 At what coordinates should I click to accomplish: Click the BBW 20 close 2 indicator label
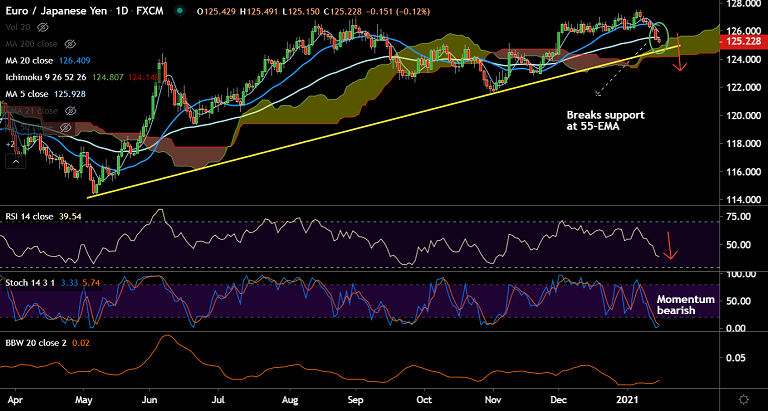[35, 343]
